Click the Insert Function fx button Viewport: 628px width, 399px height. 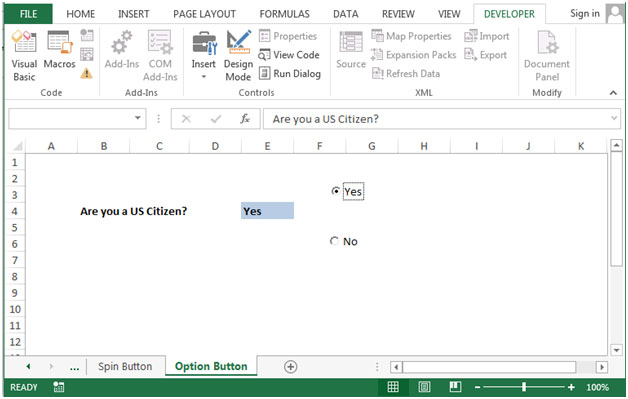coord(245,119)
